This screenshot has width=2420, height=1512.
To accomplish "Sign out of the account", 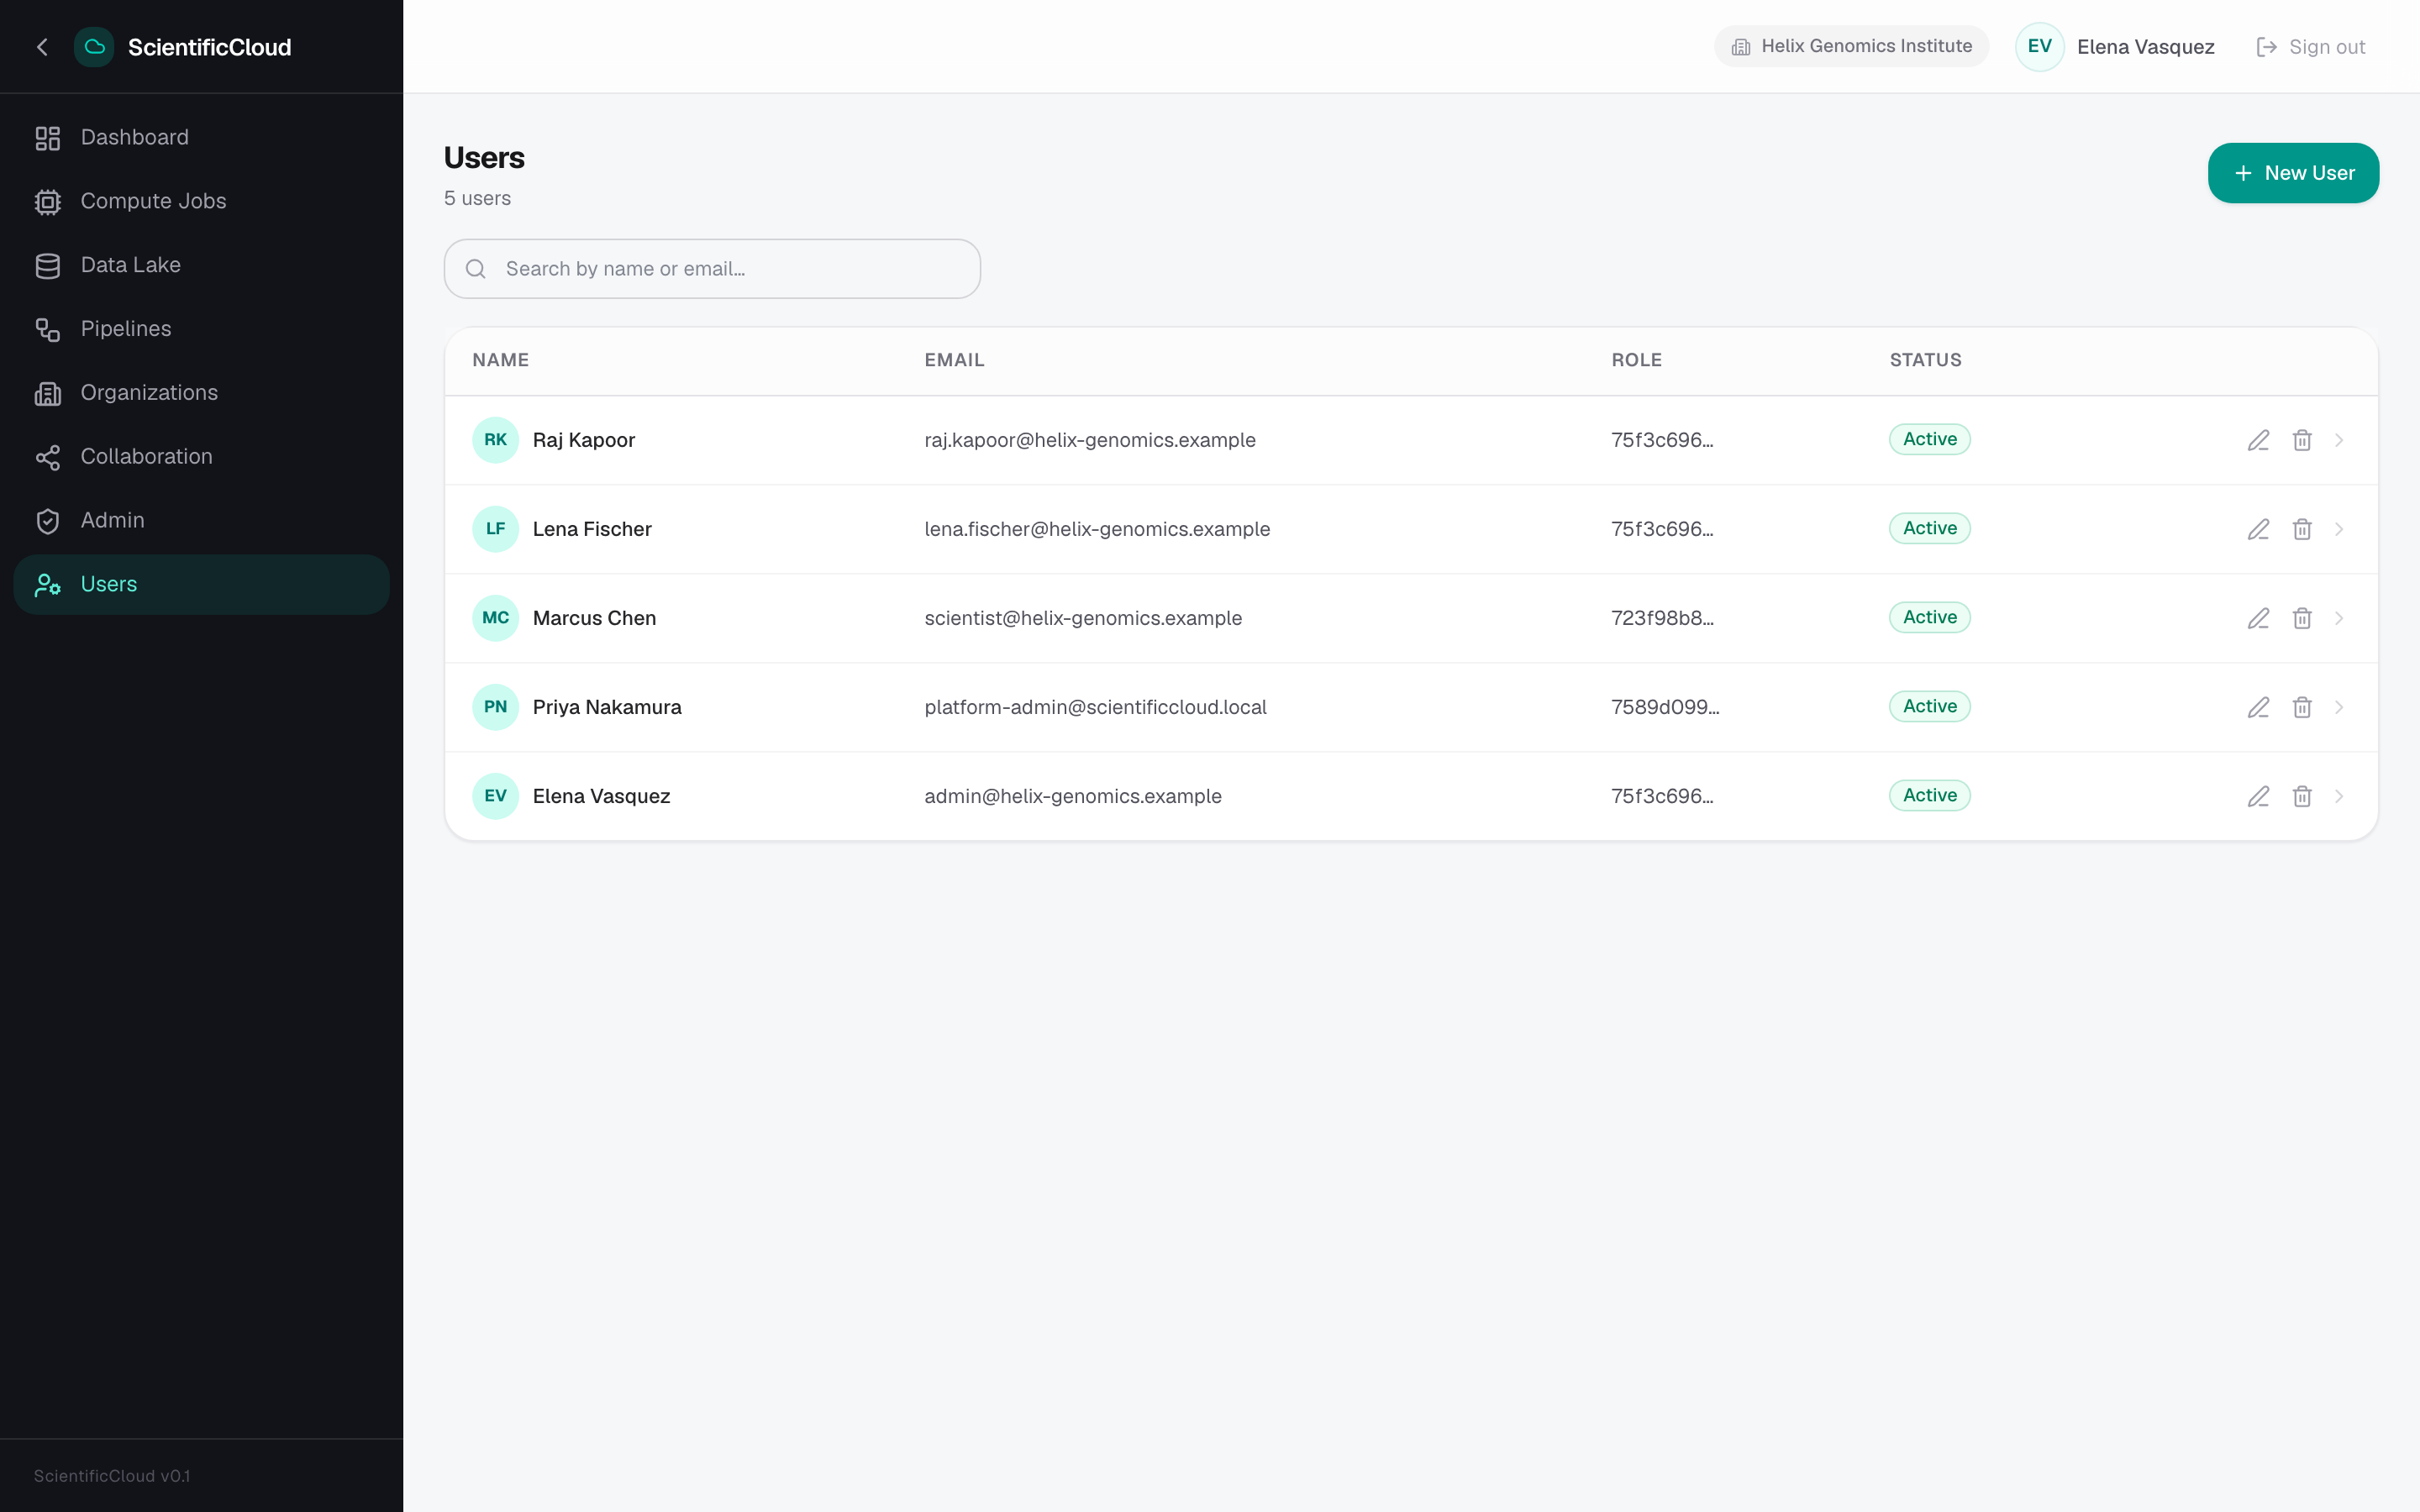I will pyautogui.click(x=2310, y=47).
